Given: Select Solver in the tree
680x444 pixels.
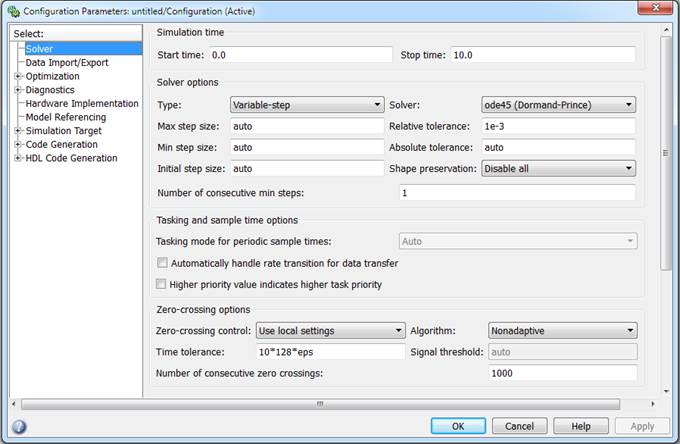Looking at the screenshot, I should (83, 49).
